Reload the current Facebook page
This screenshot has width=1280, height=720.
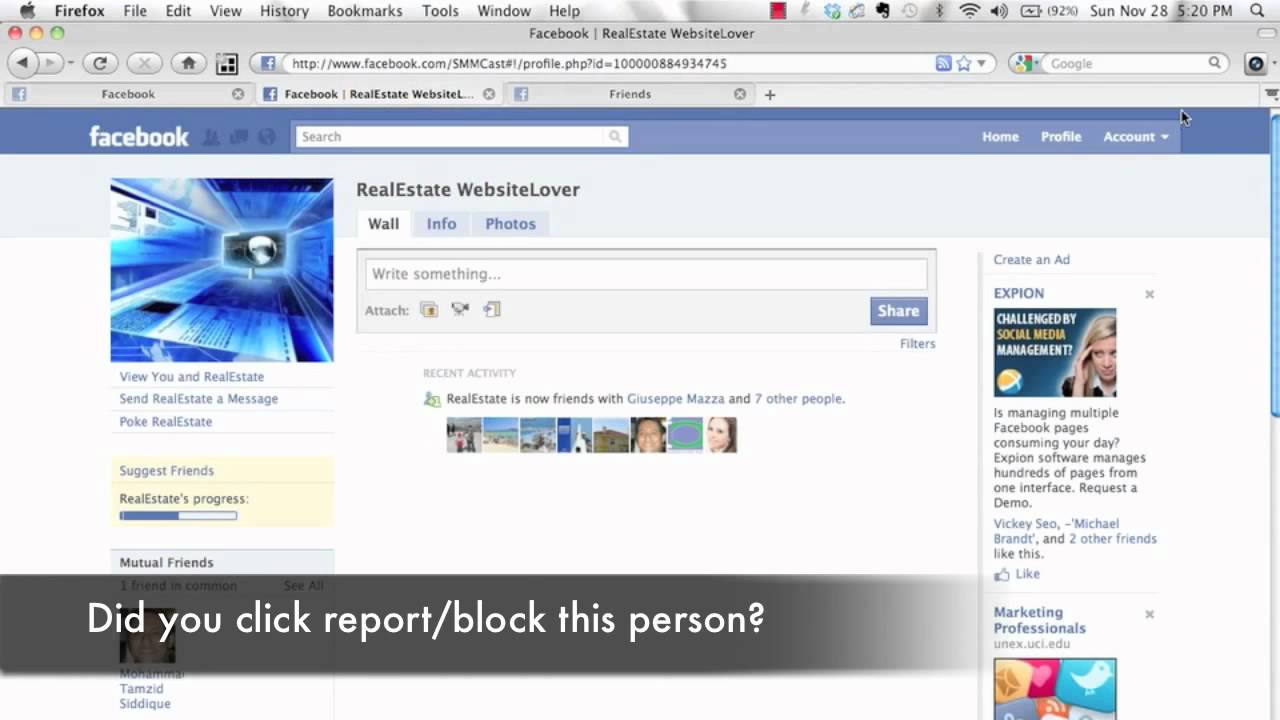point(100,63)
